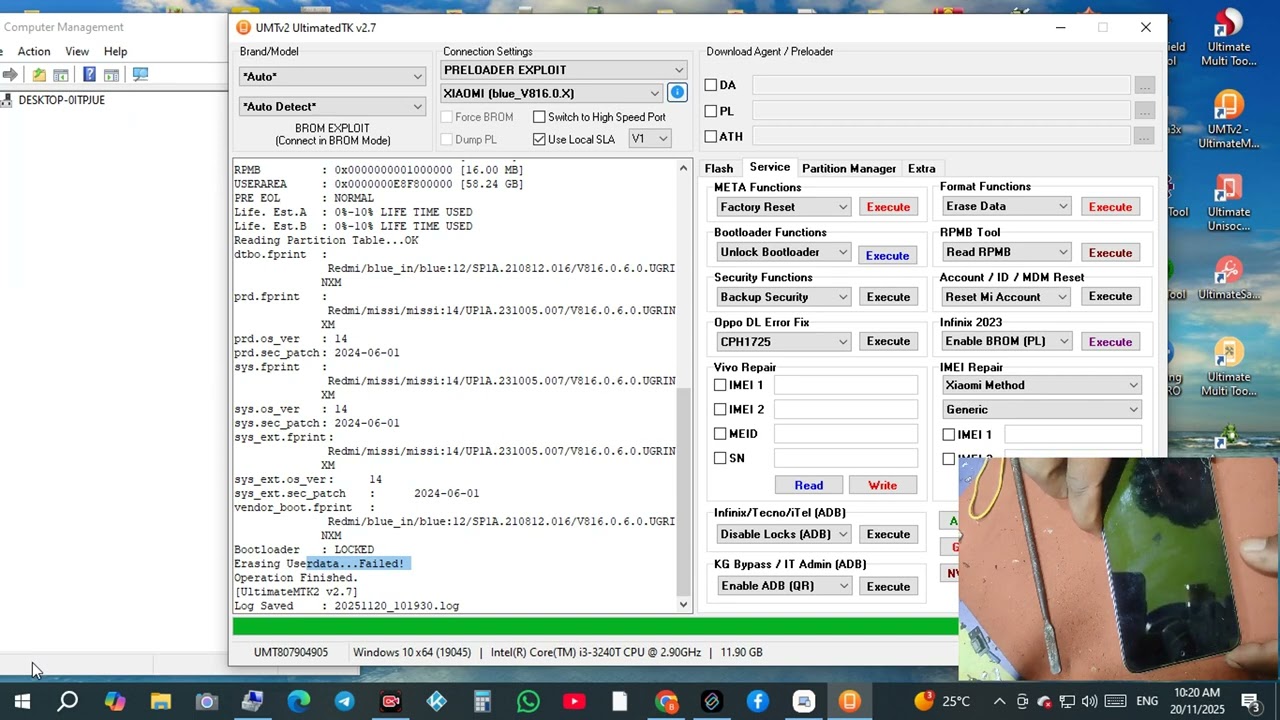
Task: Click the DA file browse button
Action: pos(1144,85)
